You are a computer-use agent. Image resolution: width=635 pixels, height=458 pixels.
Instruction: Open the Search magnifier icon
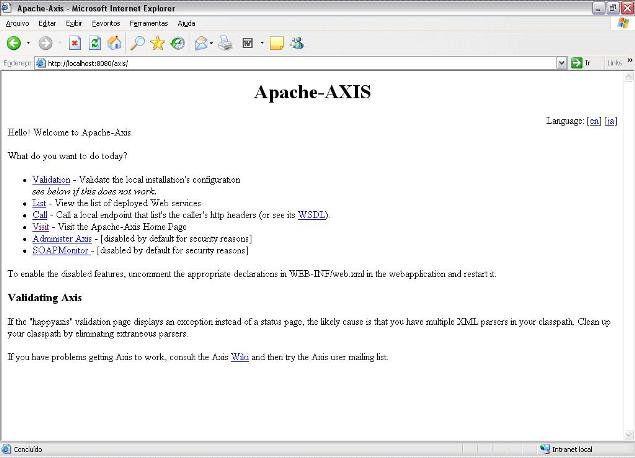click(x=137, y=43)
